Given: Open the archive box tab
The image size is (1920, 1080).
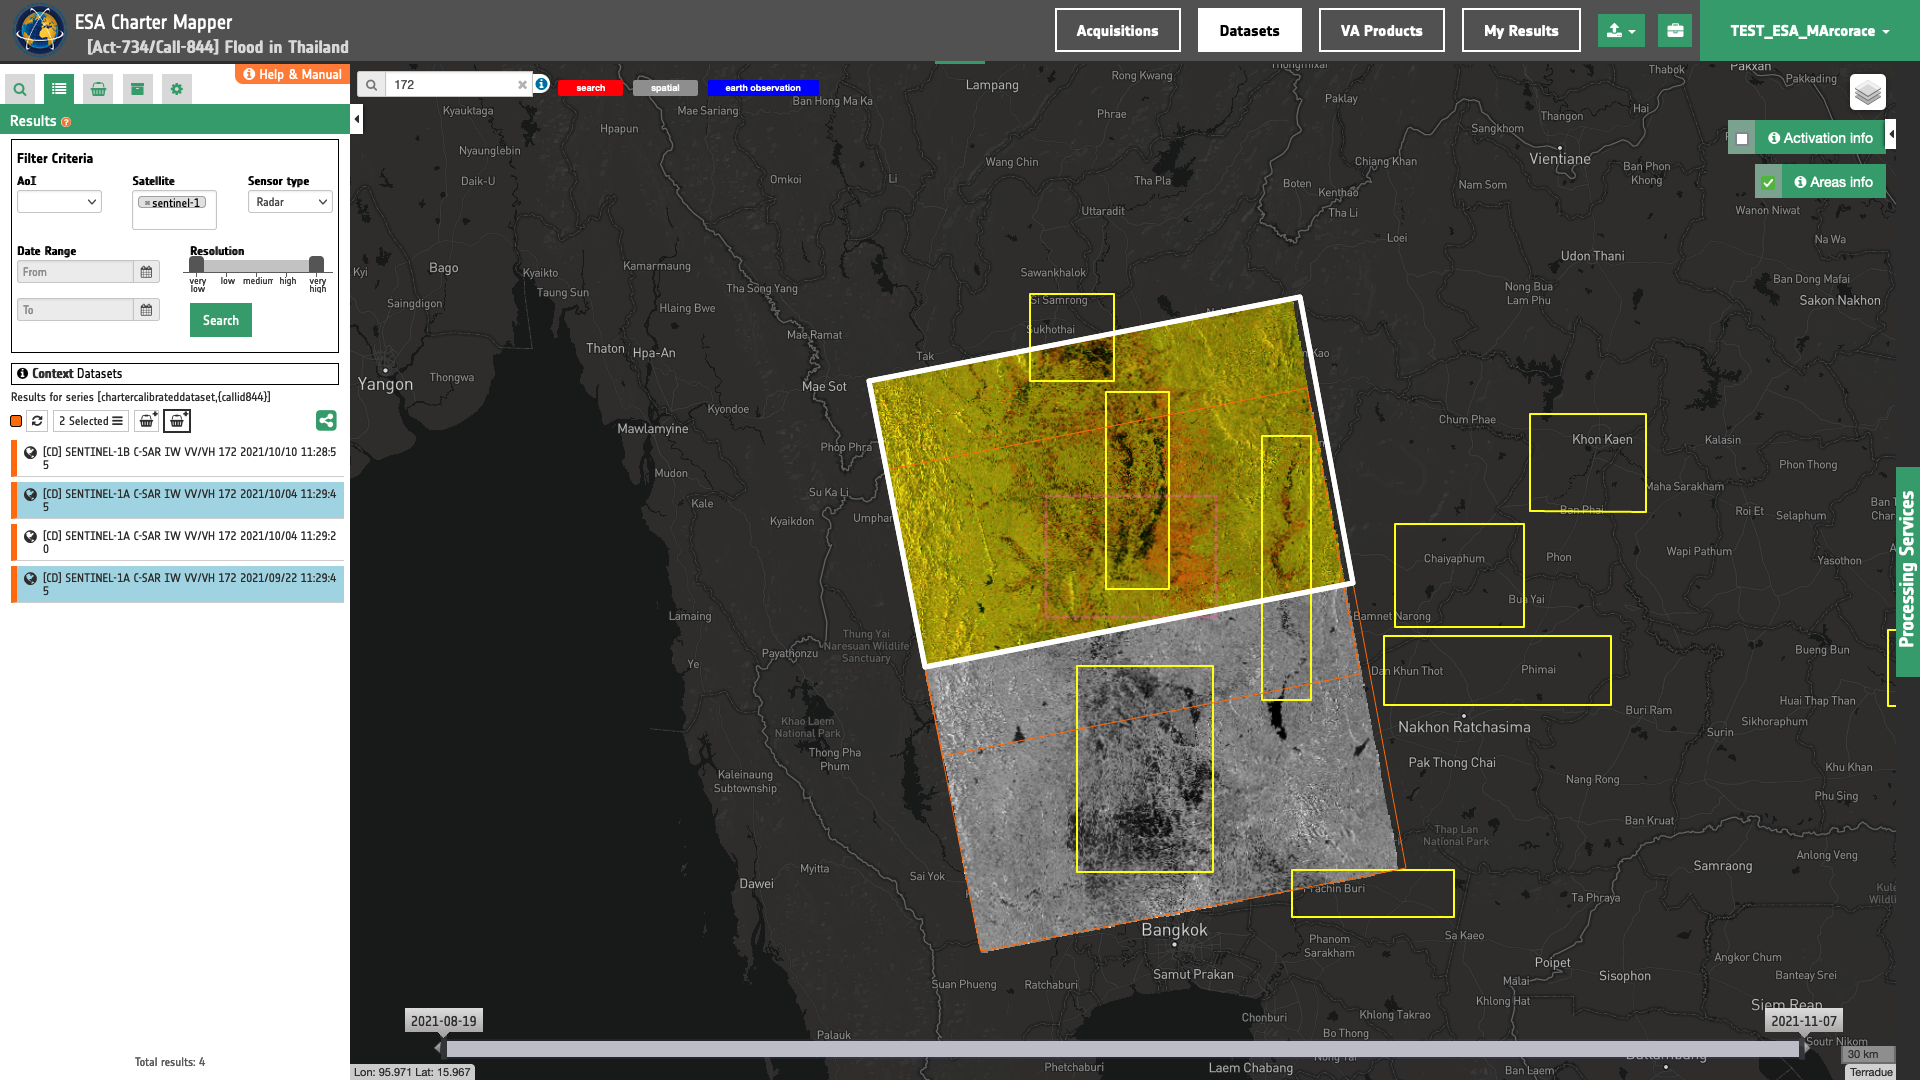Looking at the screenshot, I should (138, 89).
